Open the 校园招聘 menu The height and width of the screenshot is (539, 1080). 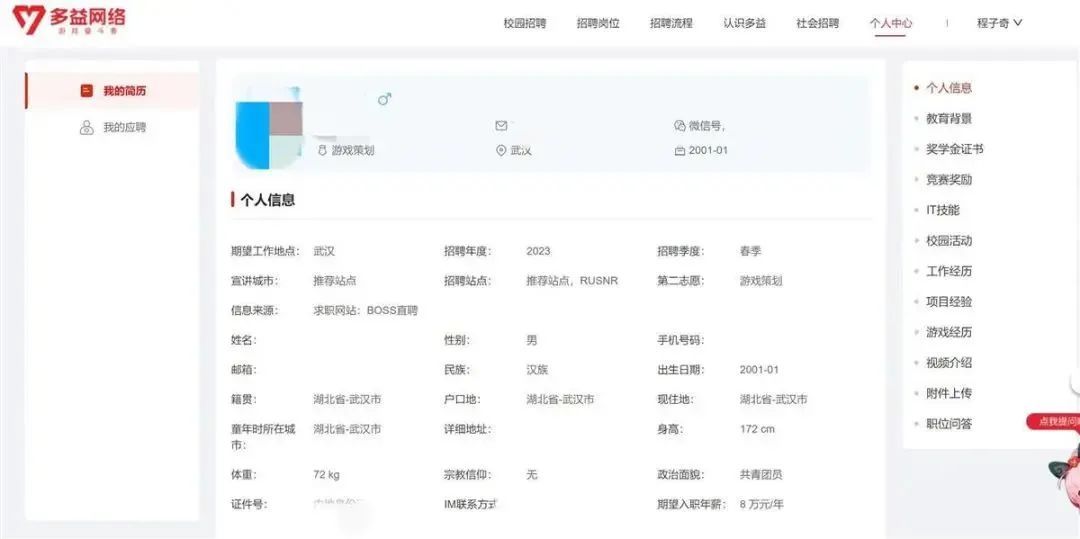tap(525, 23)
